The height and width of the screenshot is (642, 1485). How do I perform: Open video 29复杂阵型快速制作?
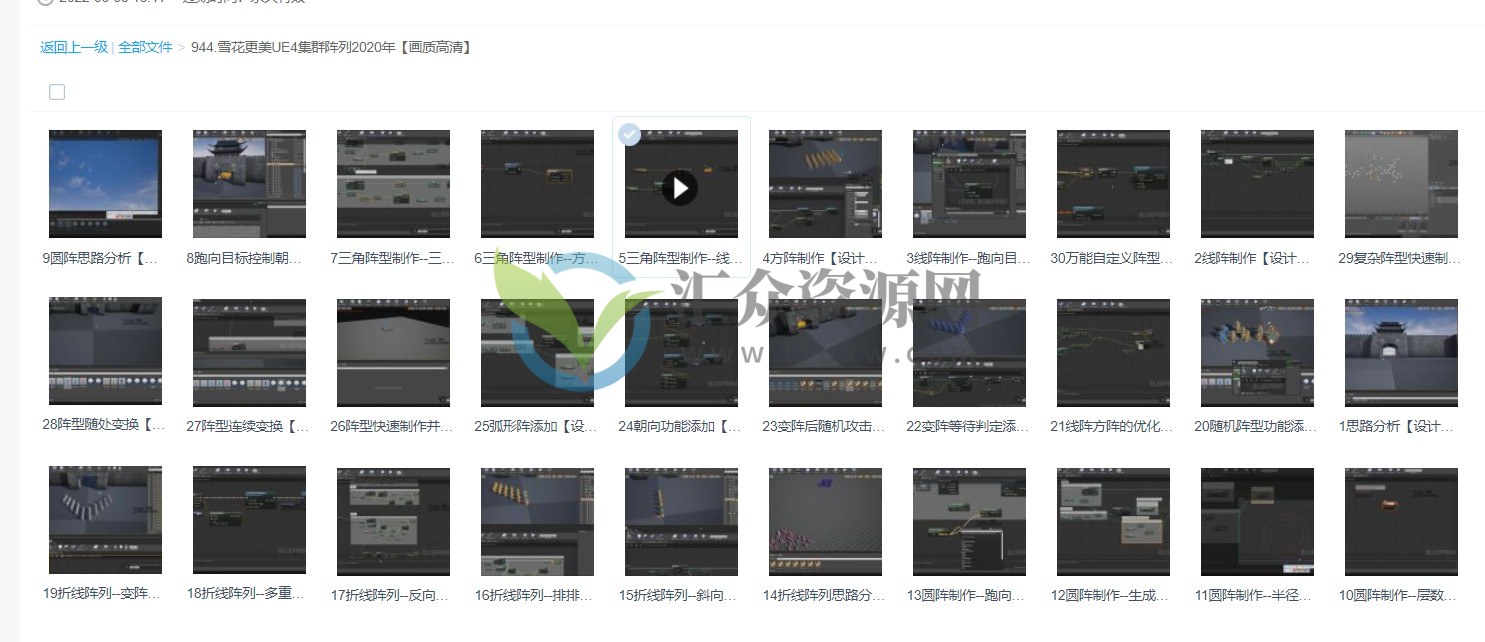(x=1401, y=184)
